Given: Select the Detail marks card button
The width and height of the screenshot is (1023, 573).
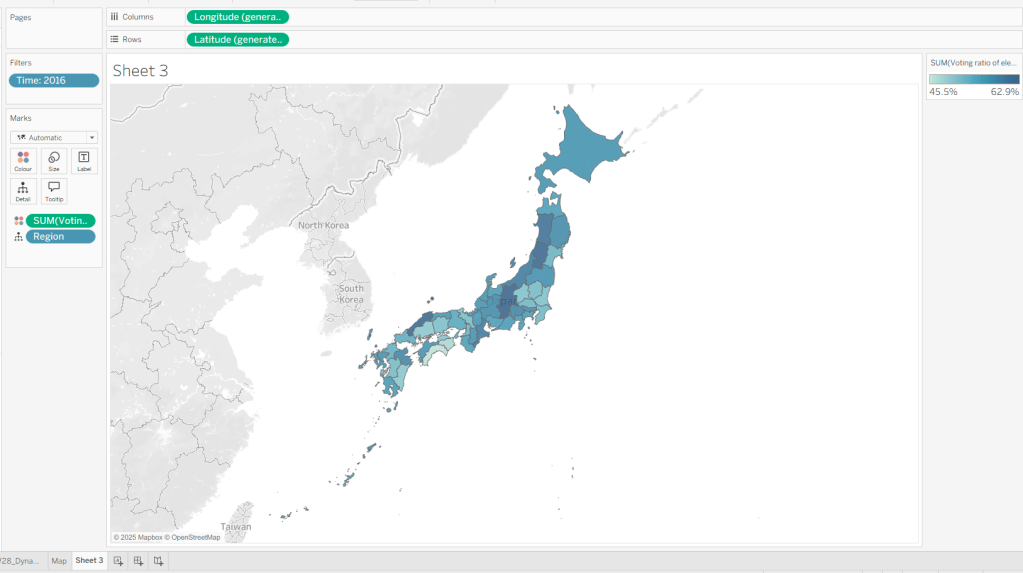Looking at the screenshot, I should click(x=23, y=191).
